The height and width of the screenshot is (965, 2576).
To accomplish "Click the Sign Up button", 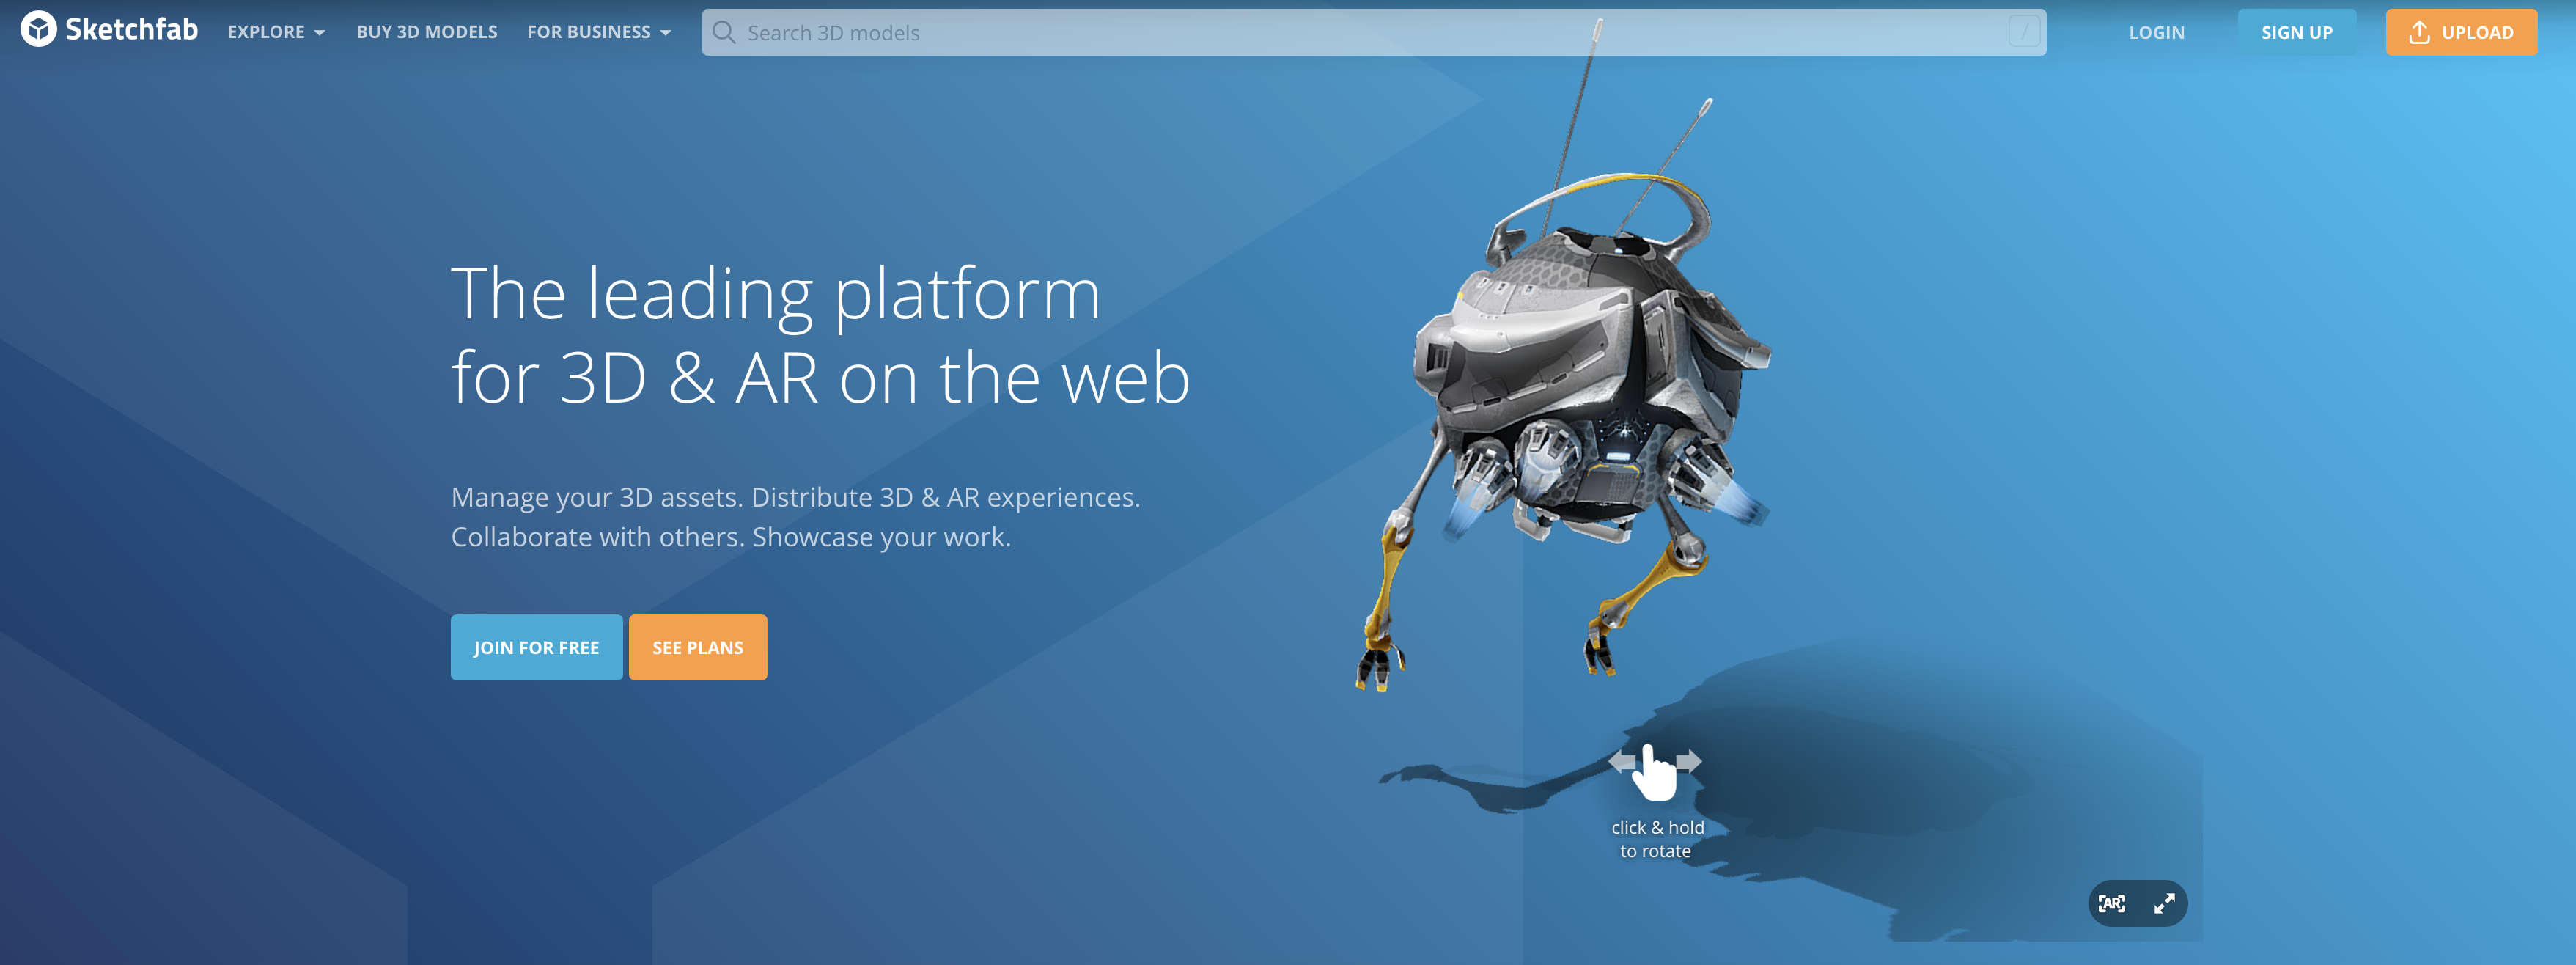I will [2296, 32].
